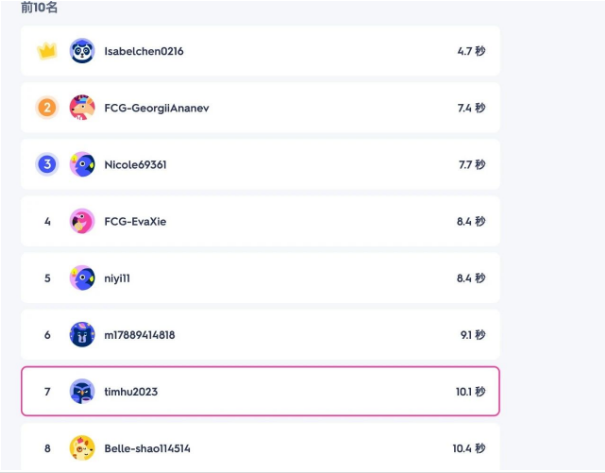Click timhu2023's owl avatar
The width and height of the screenshot is (605, 473).
pos(82,391)
